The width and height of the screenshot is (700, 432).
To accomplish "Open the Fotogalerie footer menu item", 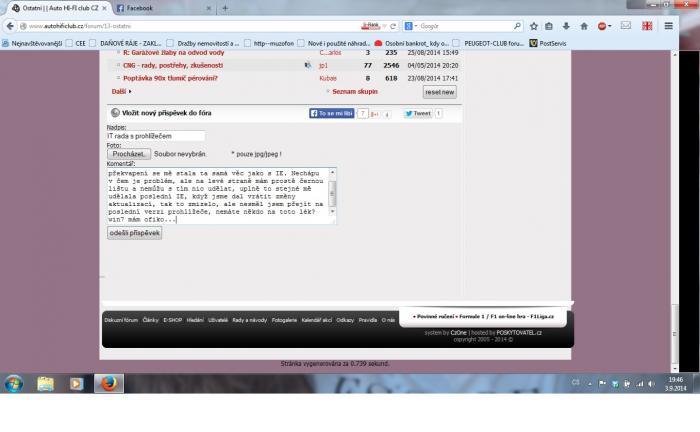I will click(285, 320).
